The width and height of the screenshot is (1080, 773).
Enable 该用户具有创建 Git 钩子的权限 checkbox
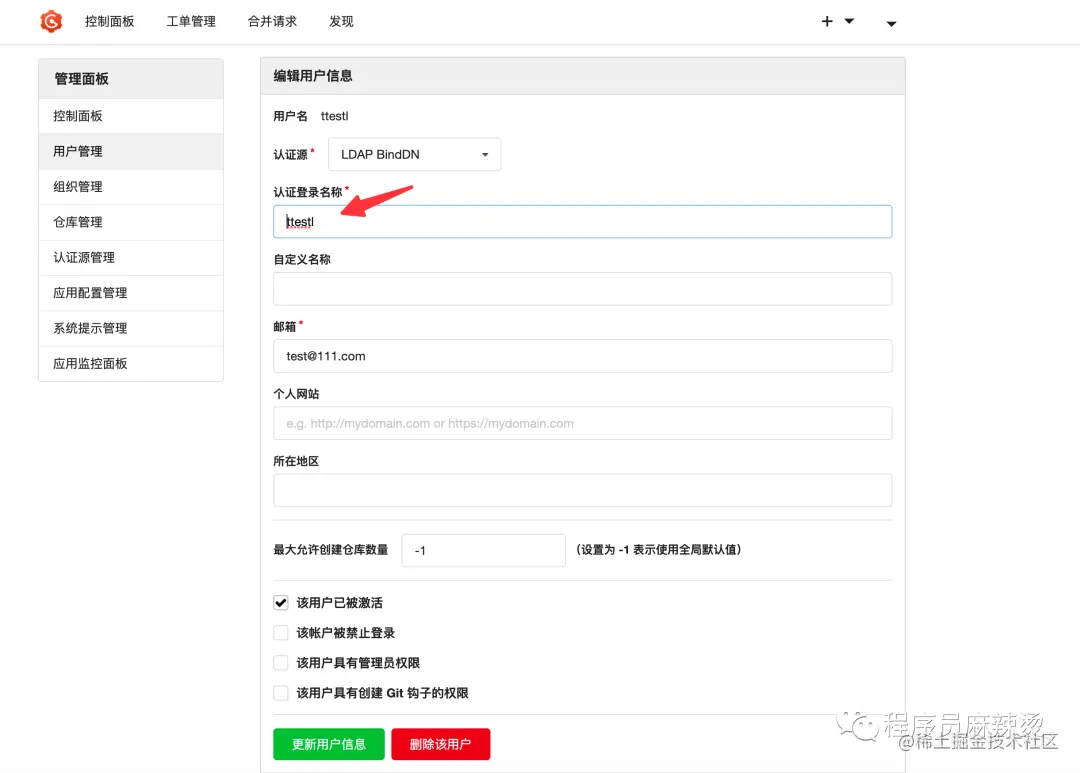click(x=281, y=693)
